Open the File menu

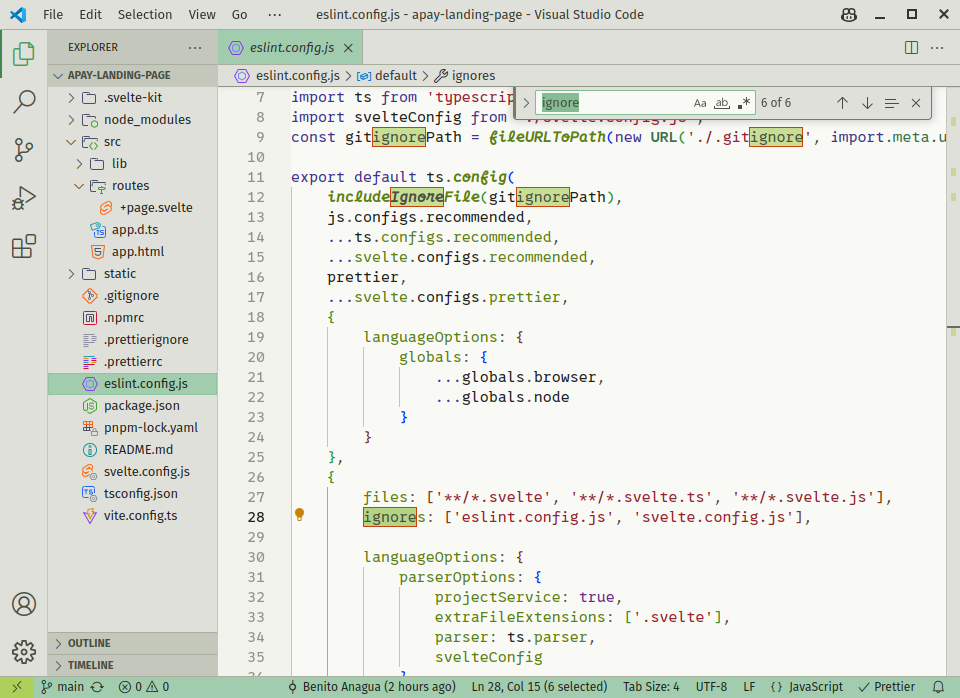tap(53, 15)
